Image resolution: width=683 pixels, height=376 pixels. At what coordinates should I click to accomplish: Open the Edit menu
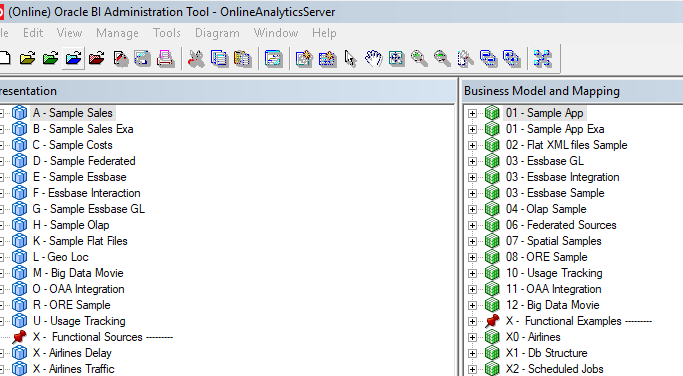[33, 33]
